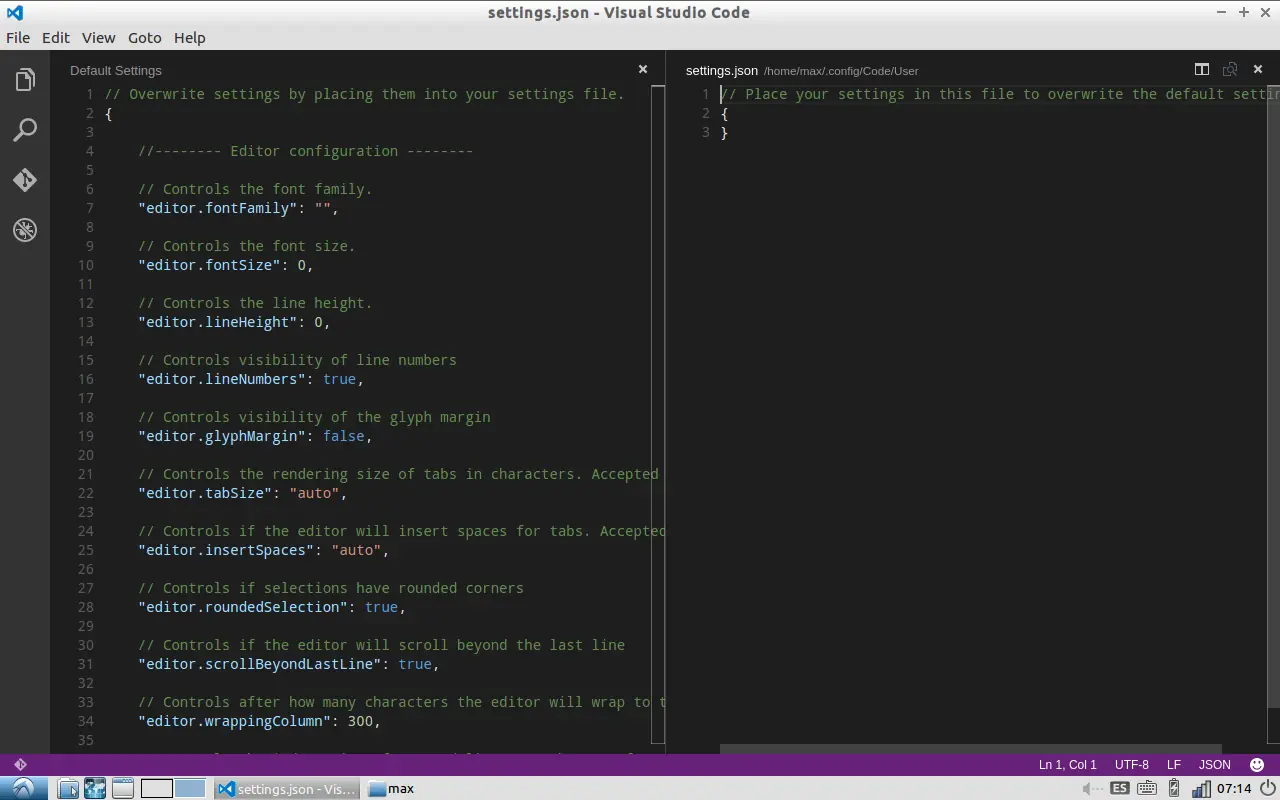Click the open changes icon beside settings.json
The width and height of the screenshot is (1280, 800).
click(x=1230, y=70)
